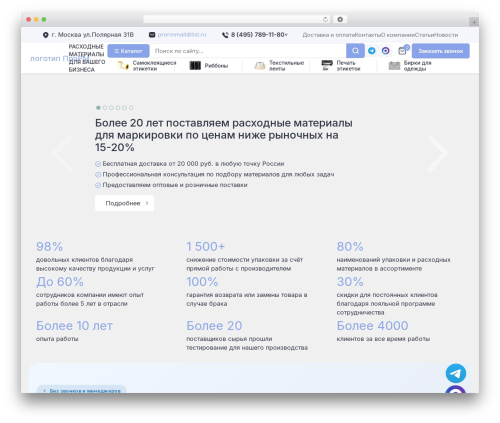
Task: Select the fifth slider pagination dot
Action: pos(124,108)
